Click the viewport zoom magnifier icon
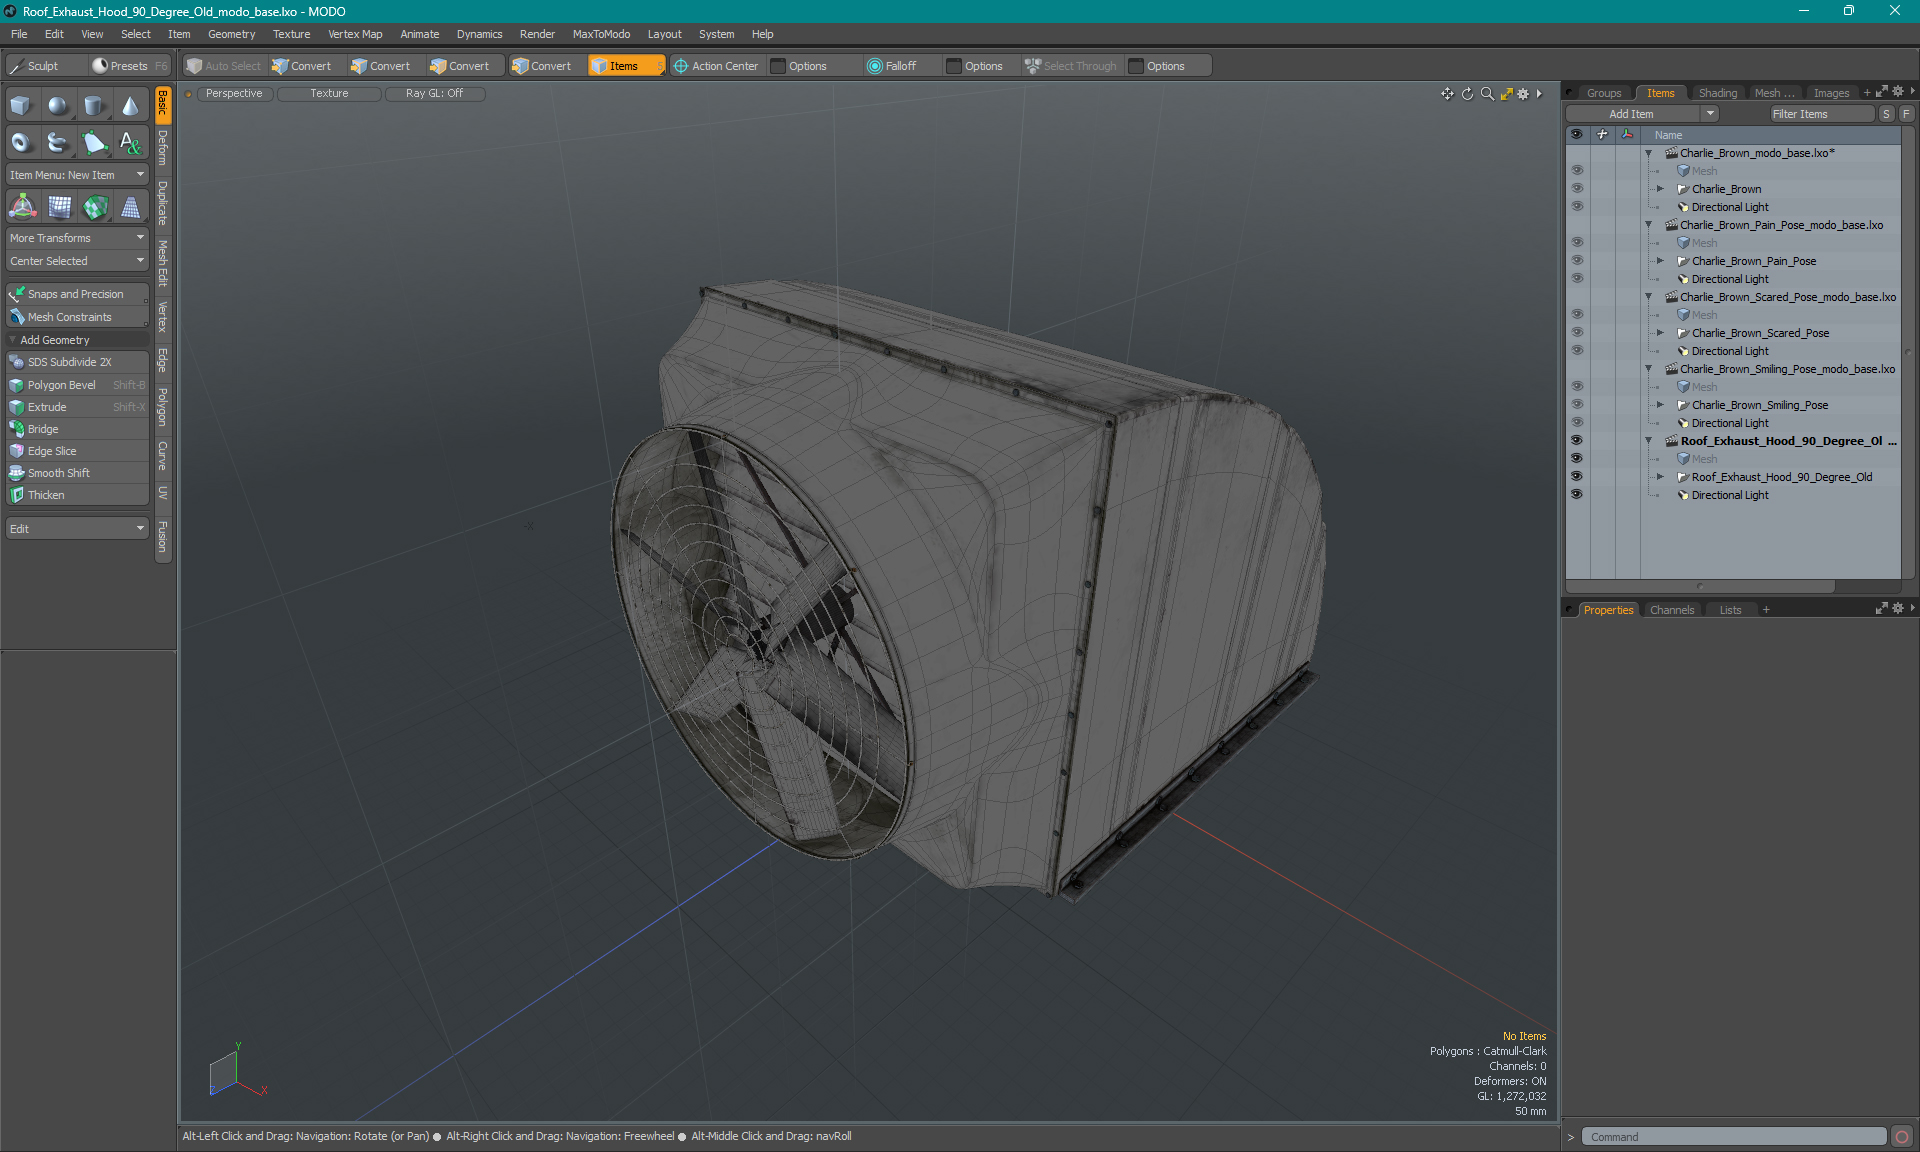1920x1152 pixels. (1487, 94)
